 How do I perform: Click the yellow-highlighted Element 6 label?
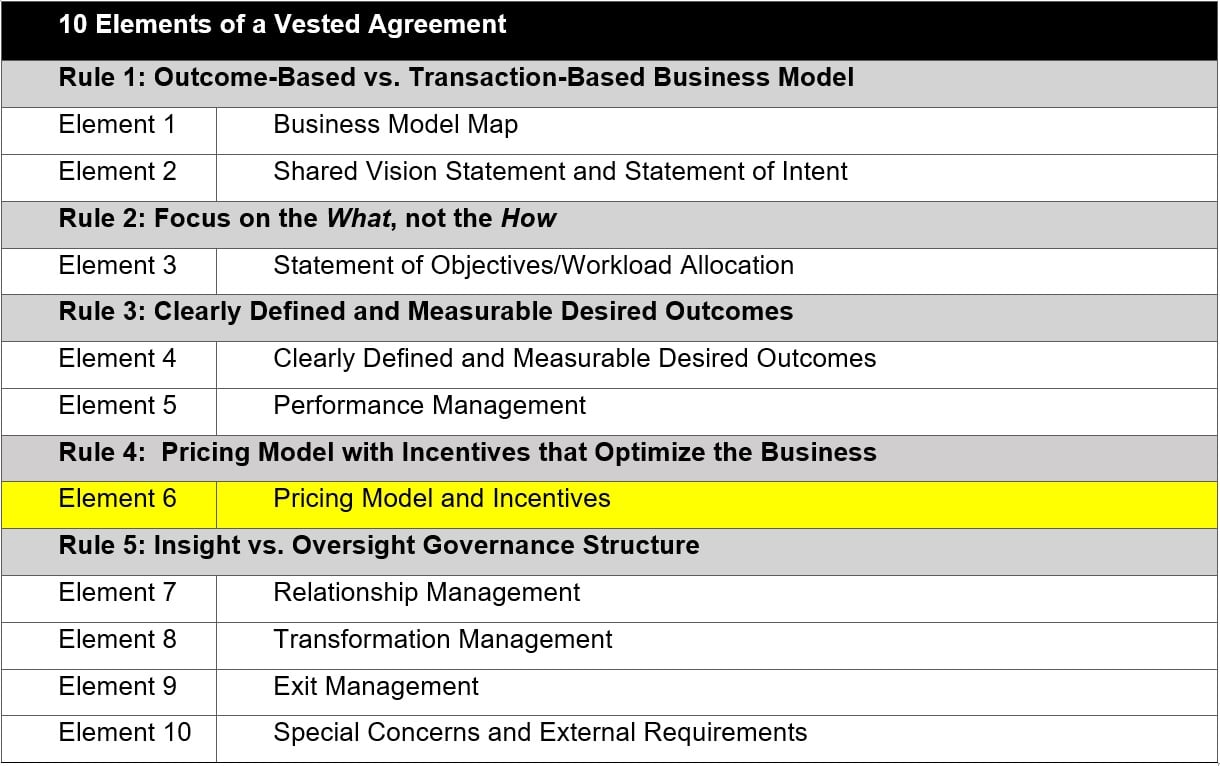point(117,499)
